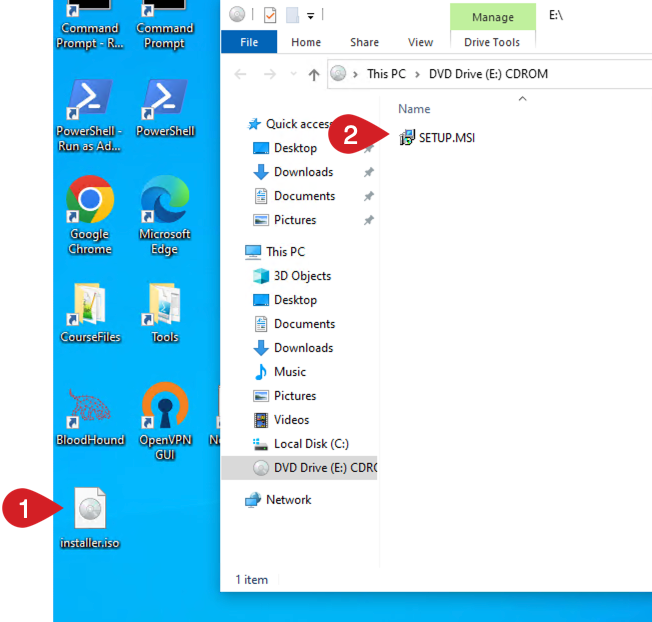
Task: Open Microsoft Edge desktop shortcut
Action: point(165,202)
